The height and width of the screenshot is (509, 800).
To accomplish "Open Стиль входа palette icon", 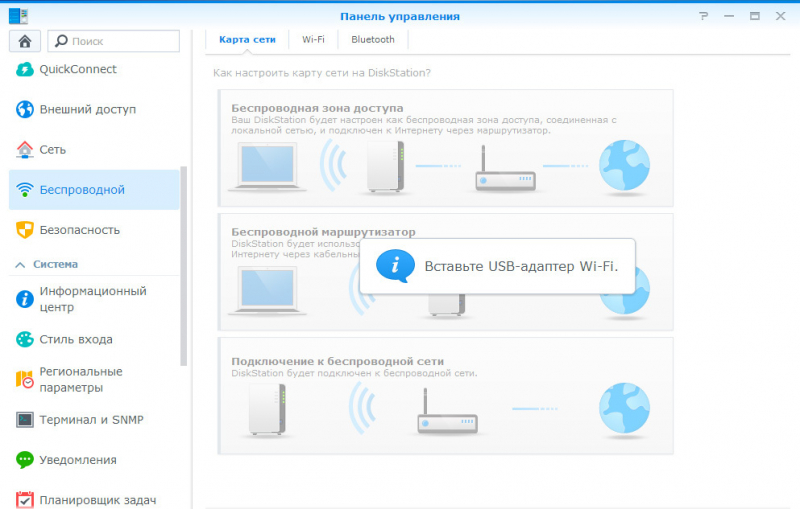I will [25, 339].
